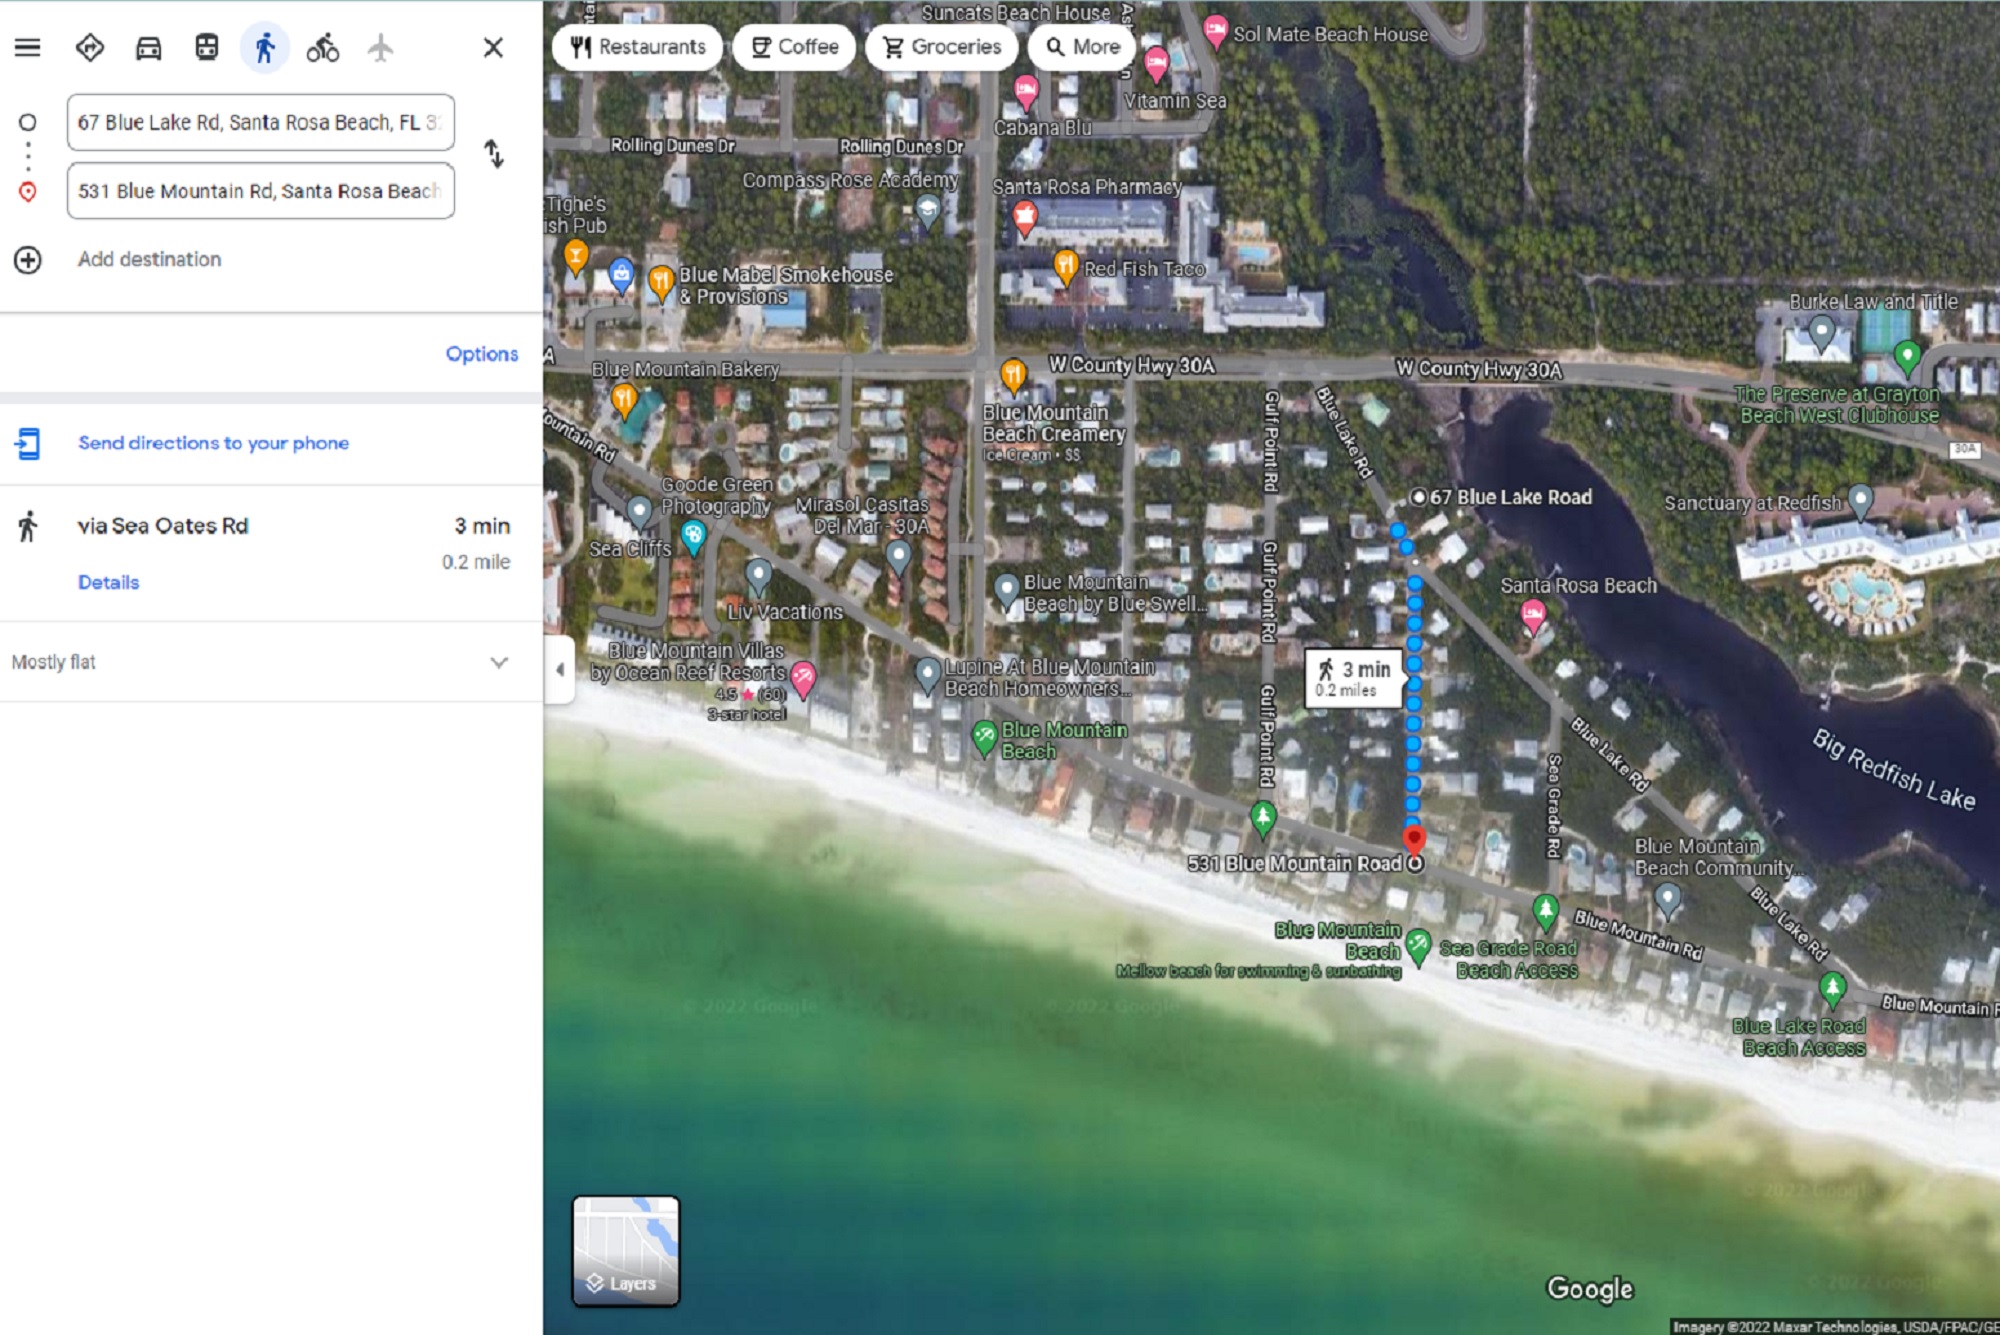Viewport: 2000px width, 1335px height.
Task: Search for Coffee places nearby
Action: [x=793, y=46]
